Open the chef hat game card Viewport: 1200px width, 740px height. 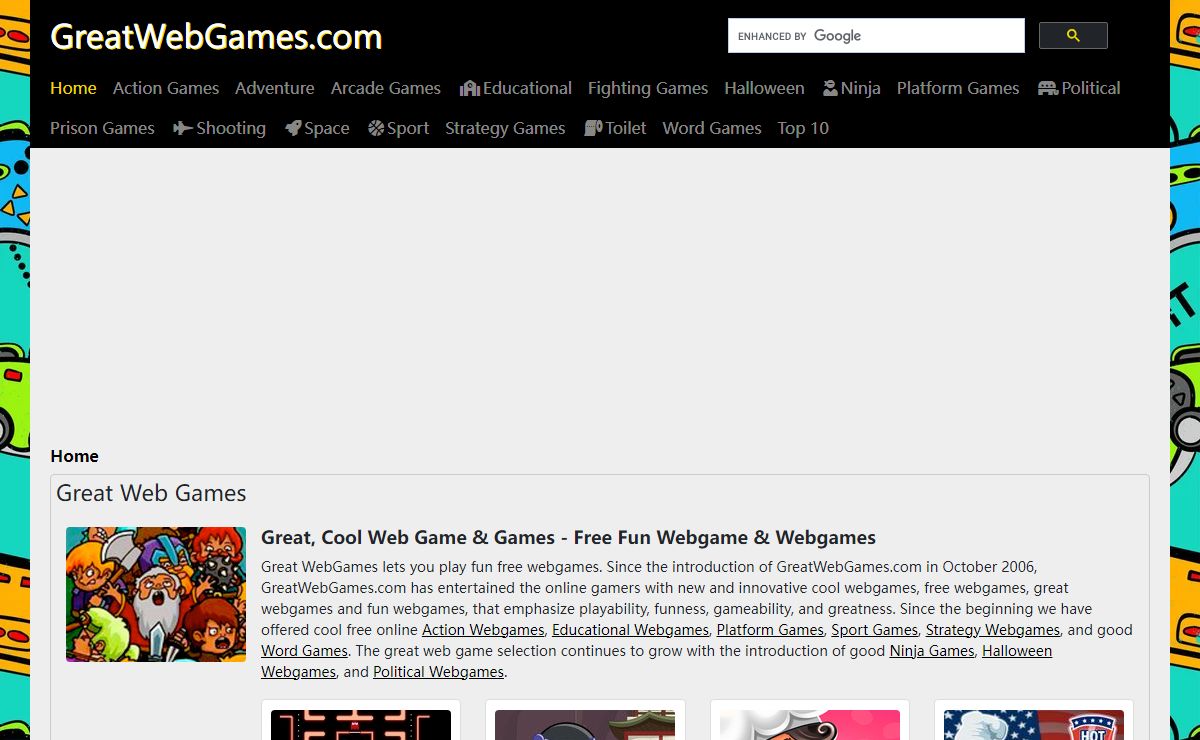[x=810, y=722]
